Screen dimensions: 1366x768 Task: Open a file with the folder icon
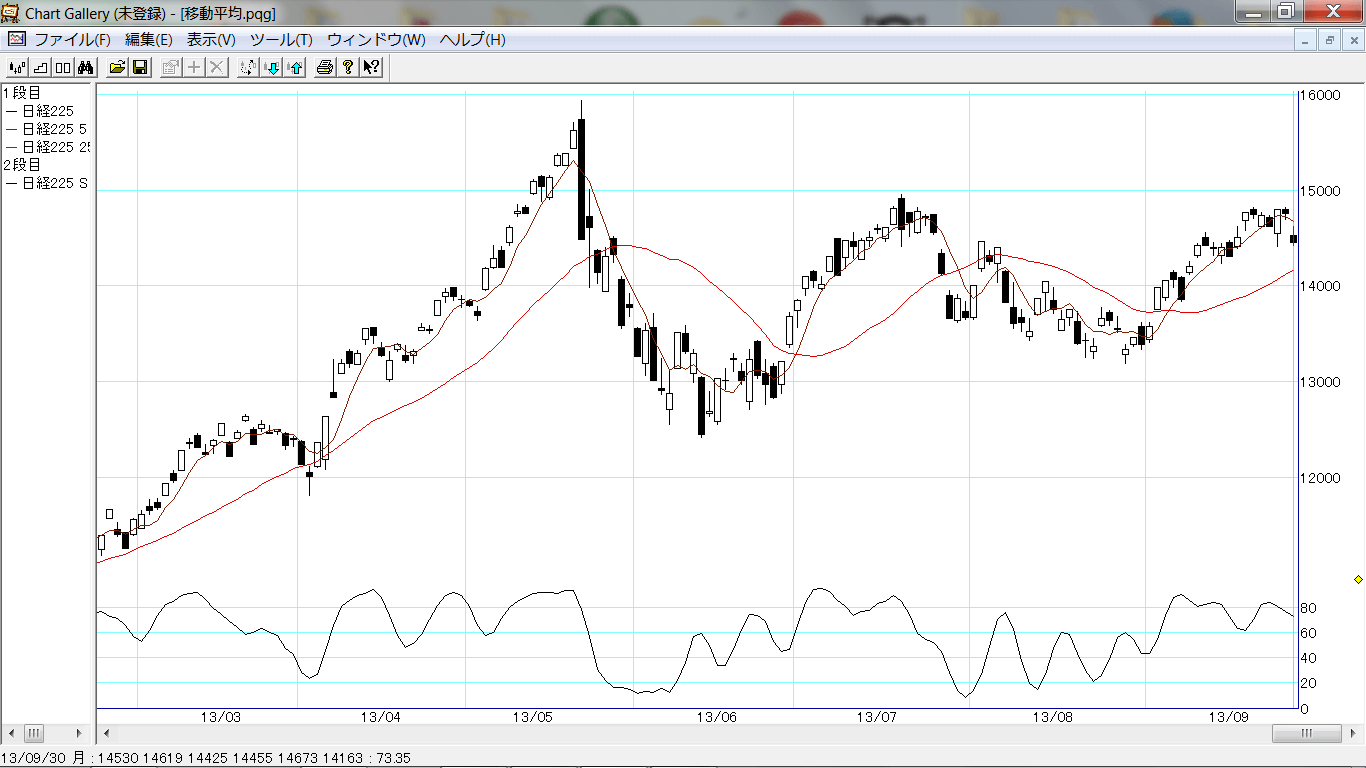point(117,68)
